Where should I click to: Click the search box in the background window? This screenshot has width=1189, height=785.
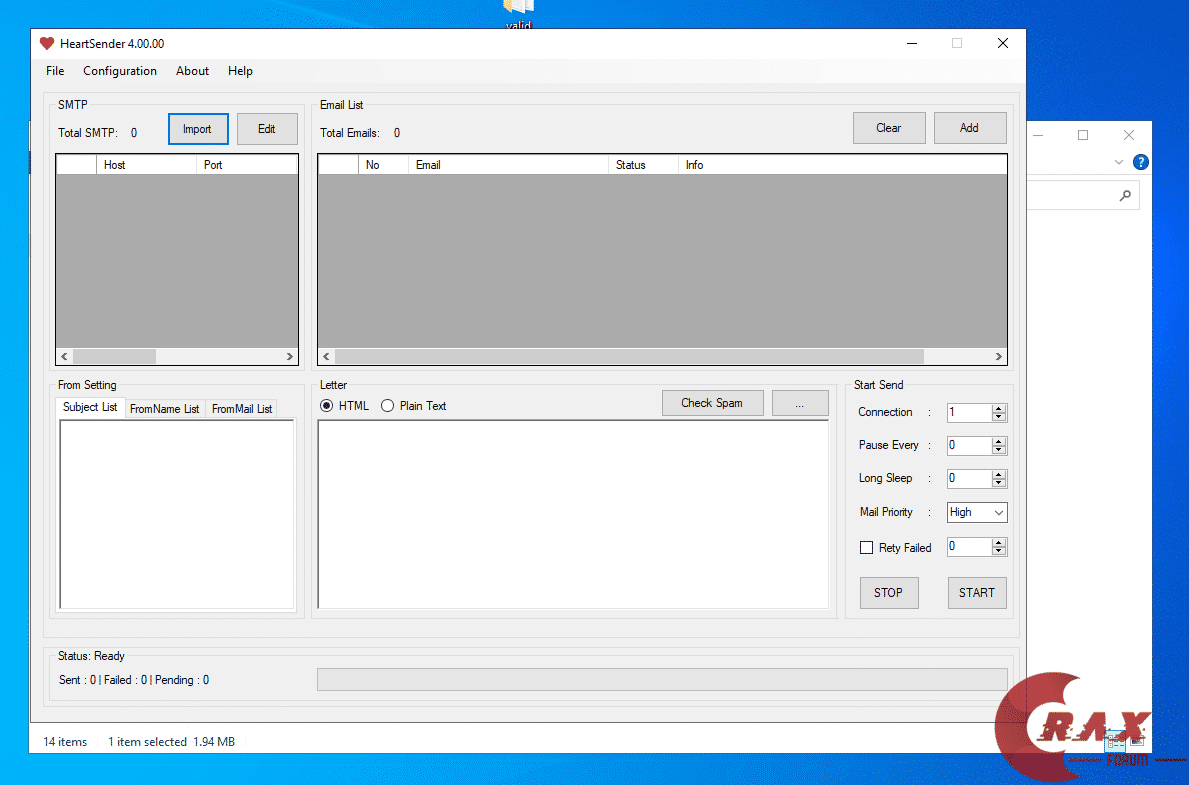coord(1083,196)
